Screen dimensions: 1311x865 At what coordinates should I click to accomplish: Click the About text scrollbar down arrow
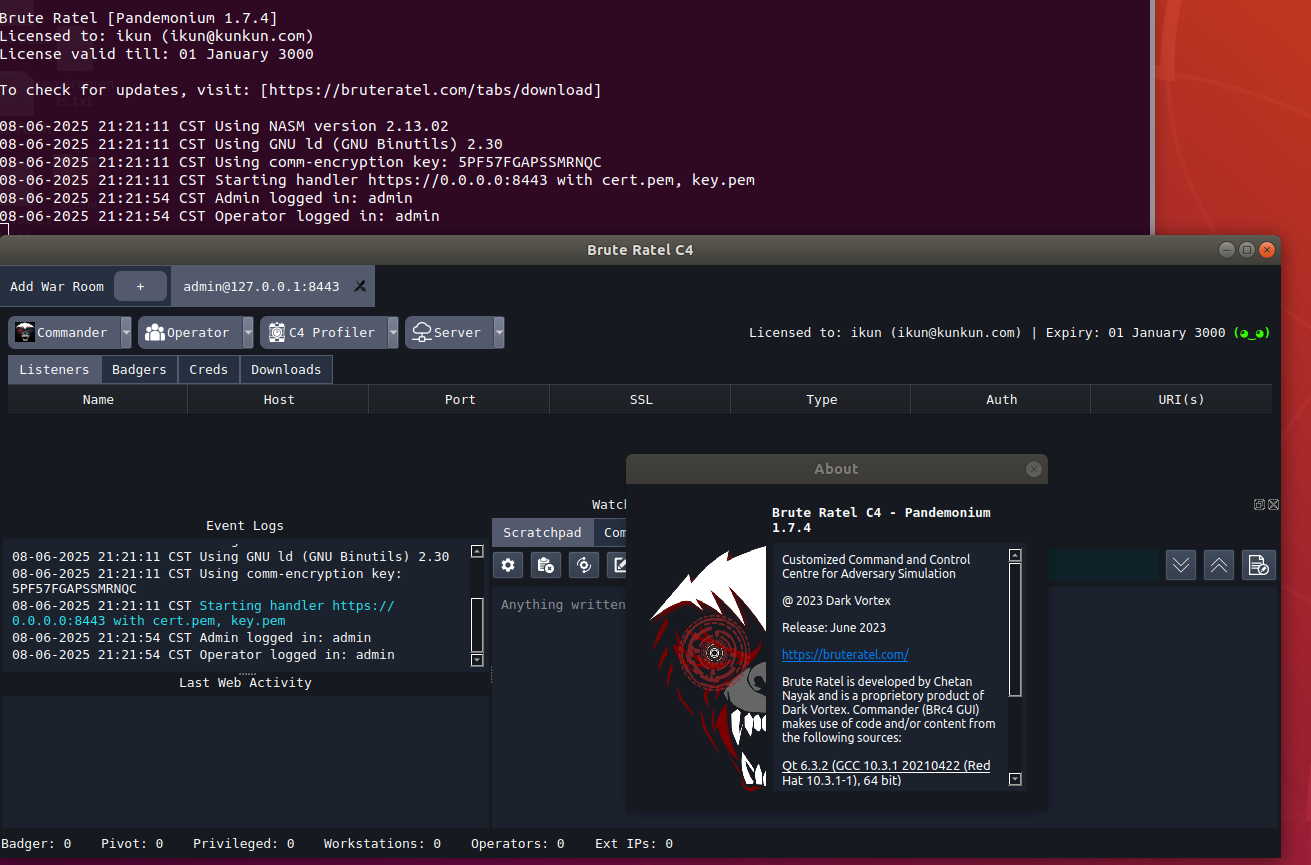coord(1015,779)
